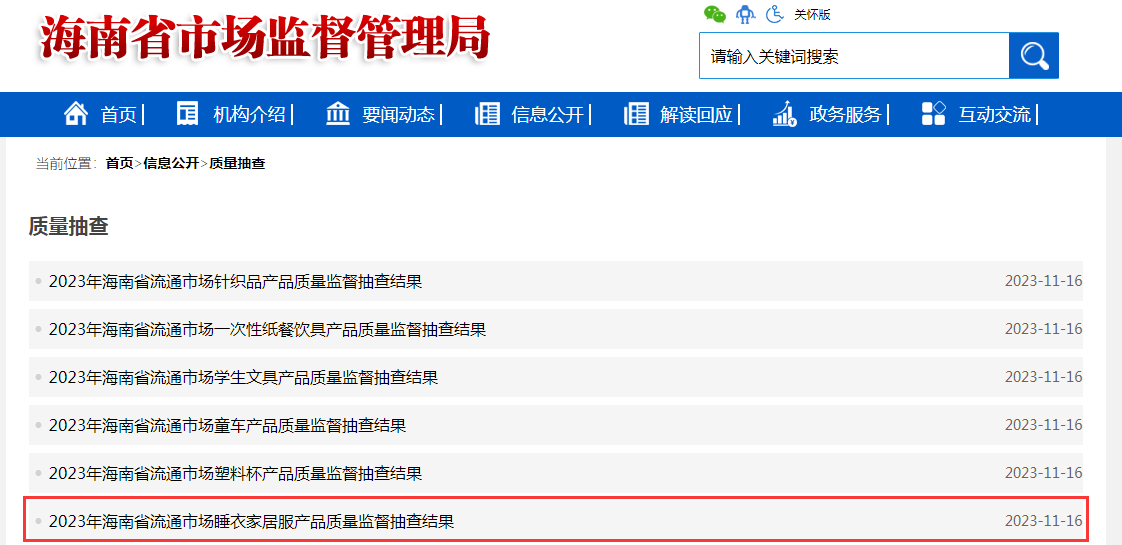Open 互动交流 navigation item
This screenshot has height=545, width=1122.
995,114
